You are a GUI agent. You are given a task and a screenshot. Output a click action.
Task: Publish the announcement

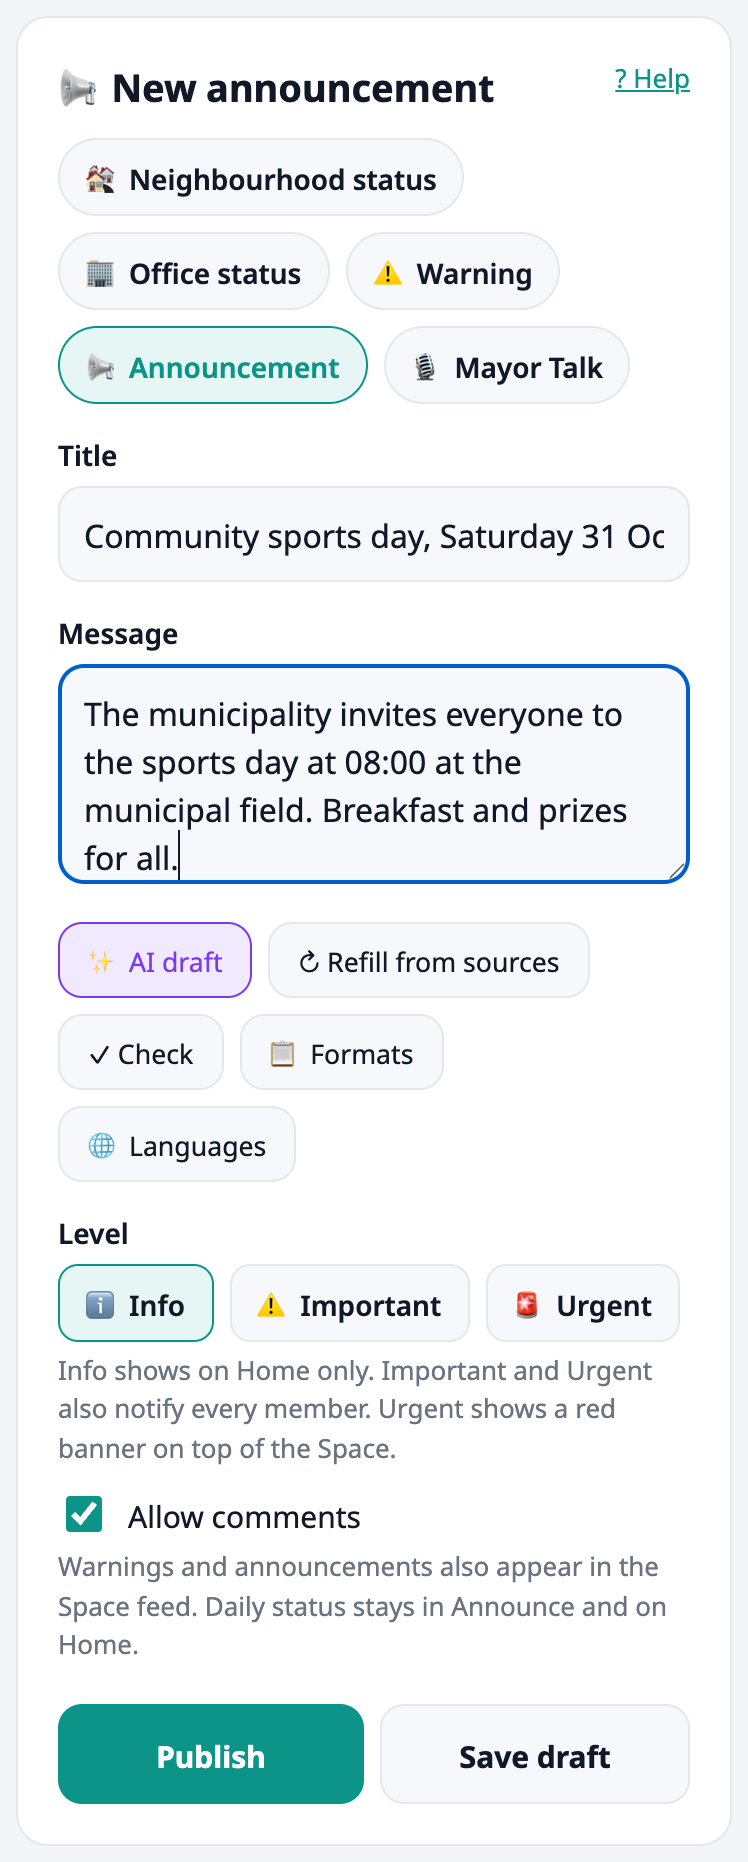click(x=211, y=1755)
